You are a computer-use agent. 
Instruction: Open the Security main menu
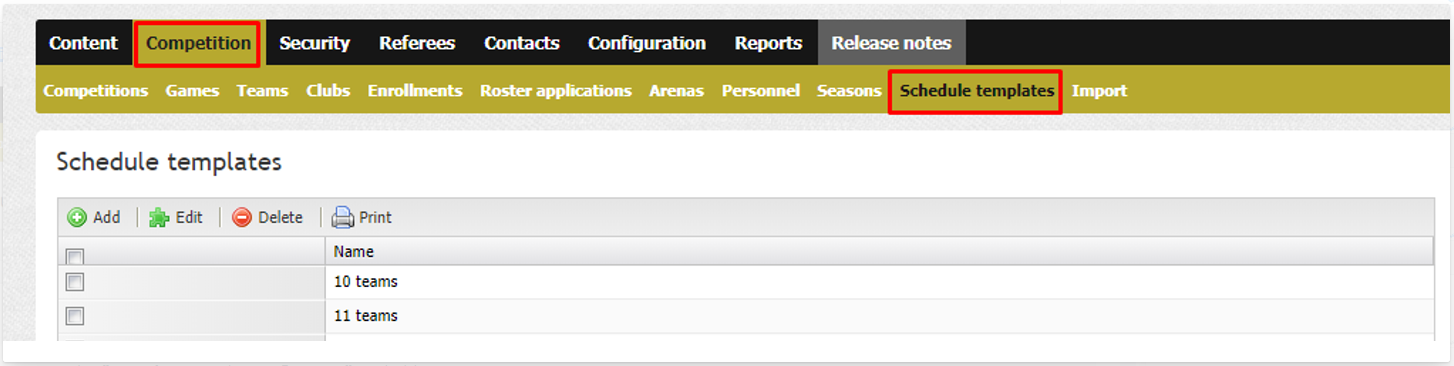point(314,43)
